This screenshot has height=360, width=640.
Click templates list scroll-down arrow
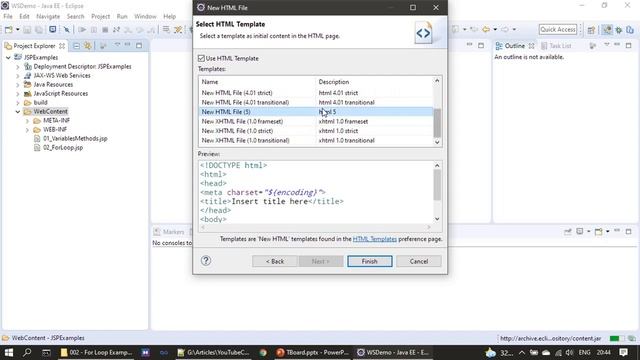pyautogui.click(x=437, y=142)
